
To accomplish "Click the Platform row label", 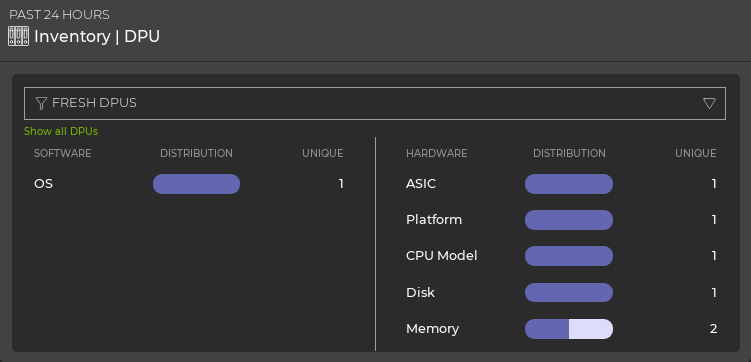I will coord(434,220).
